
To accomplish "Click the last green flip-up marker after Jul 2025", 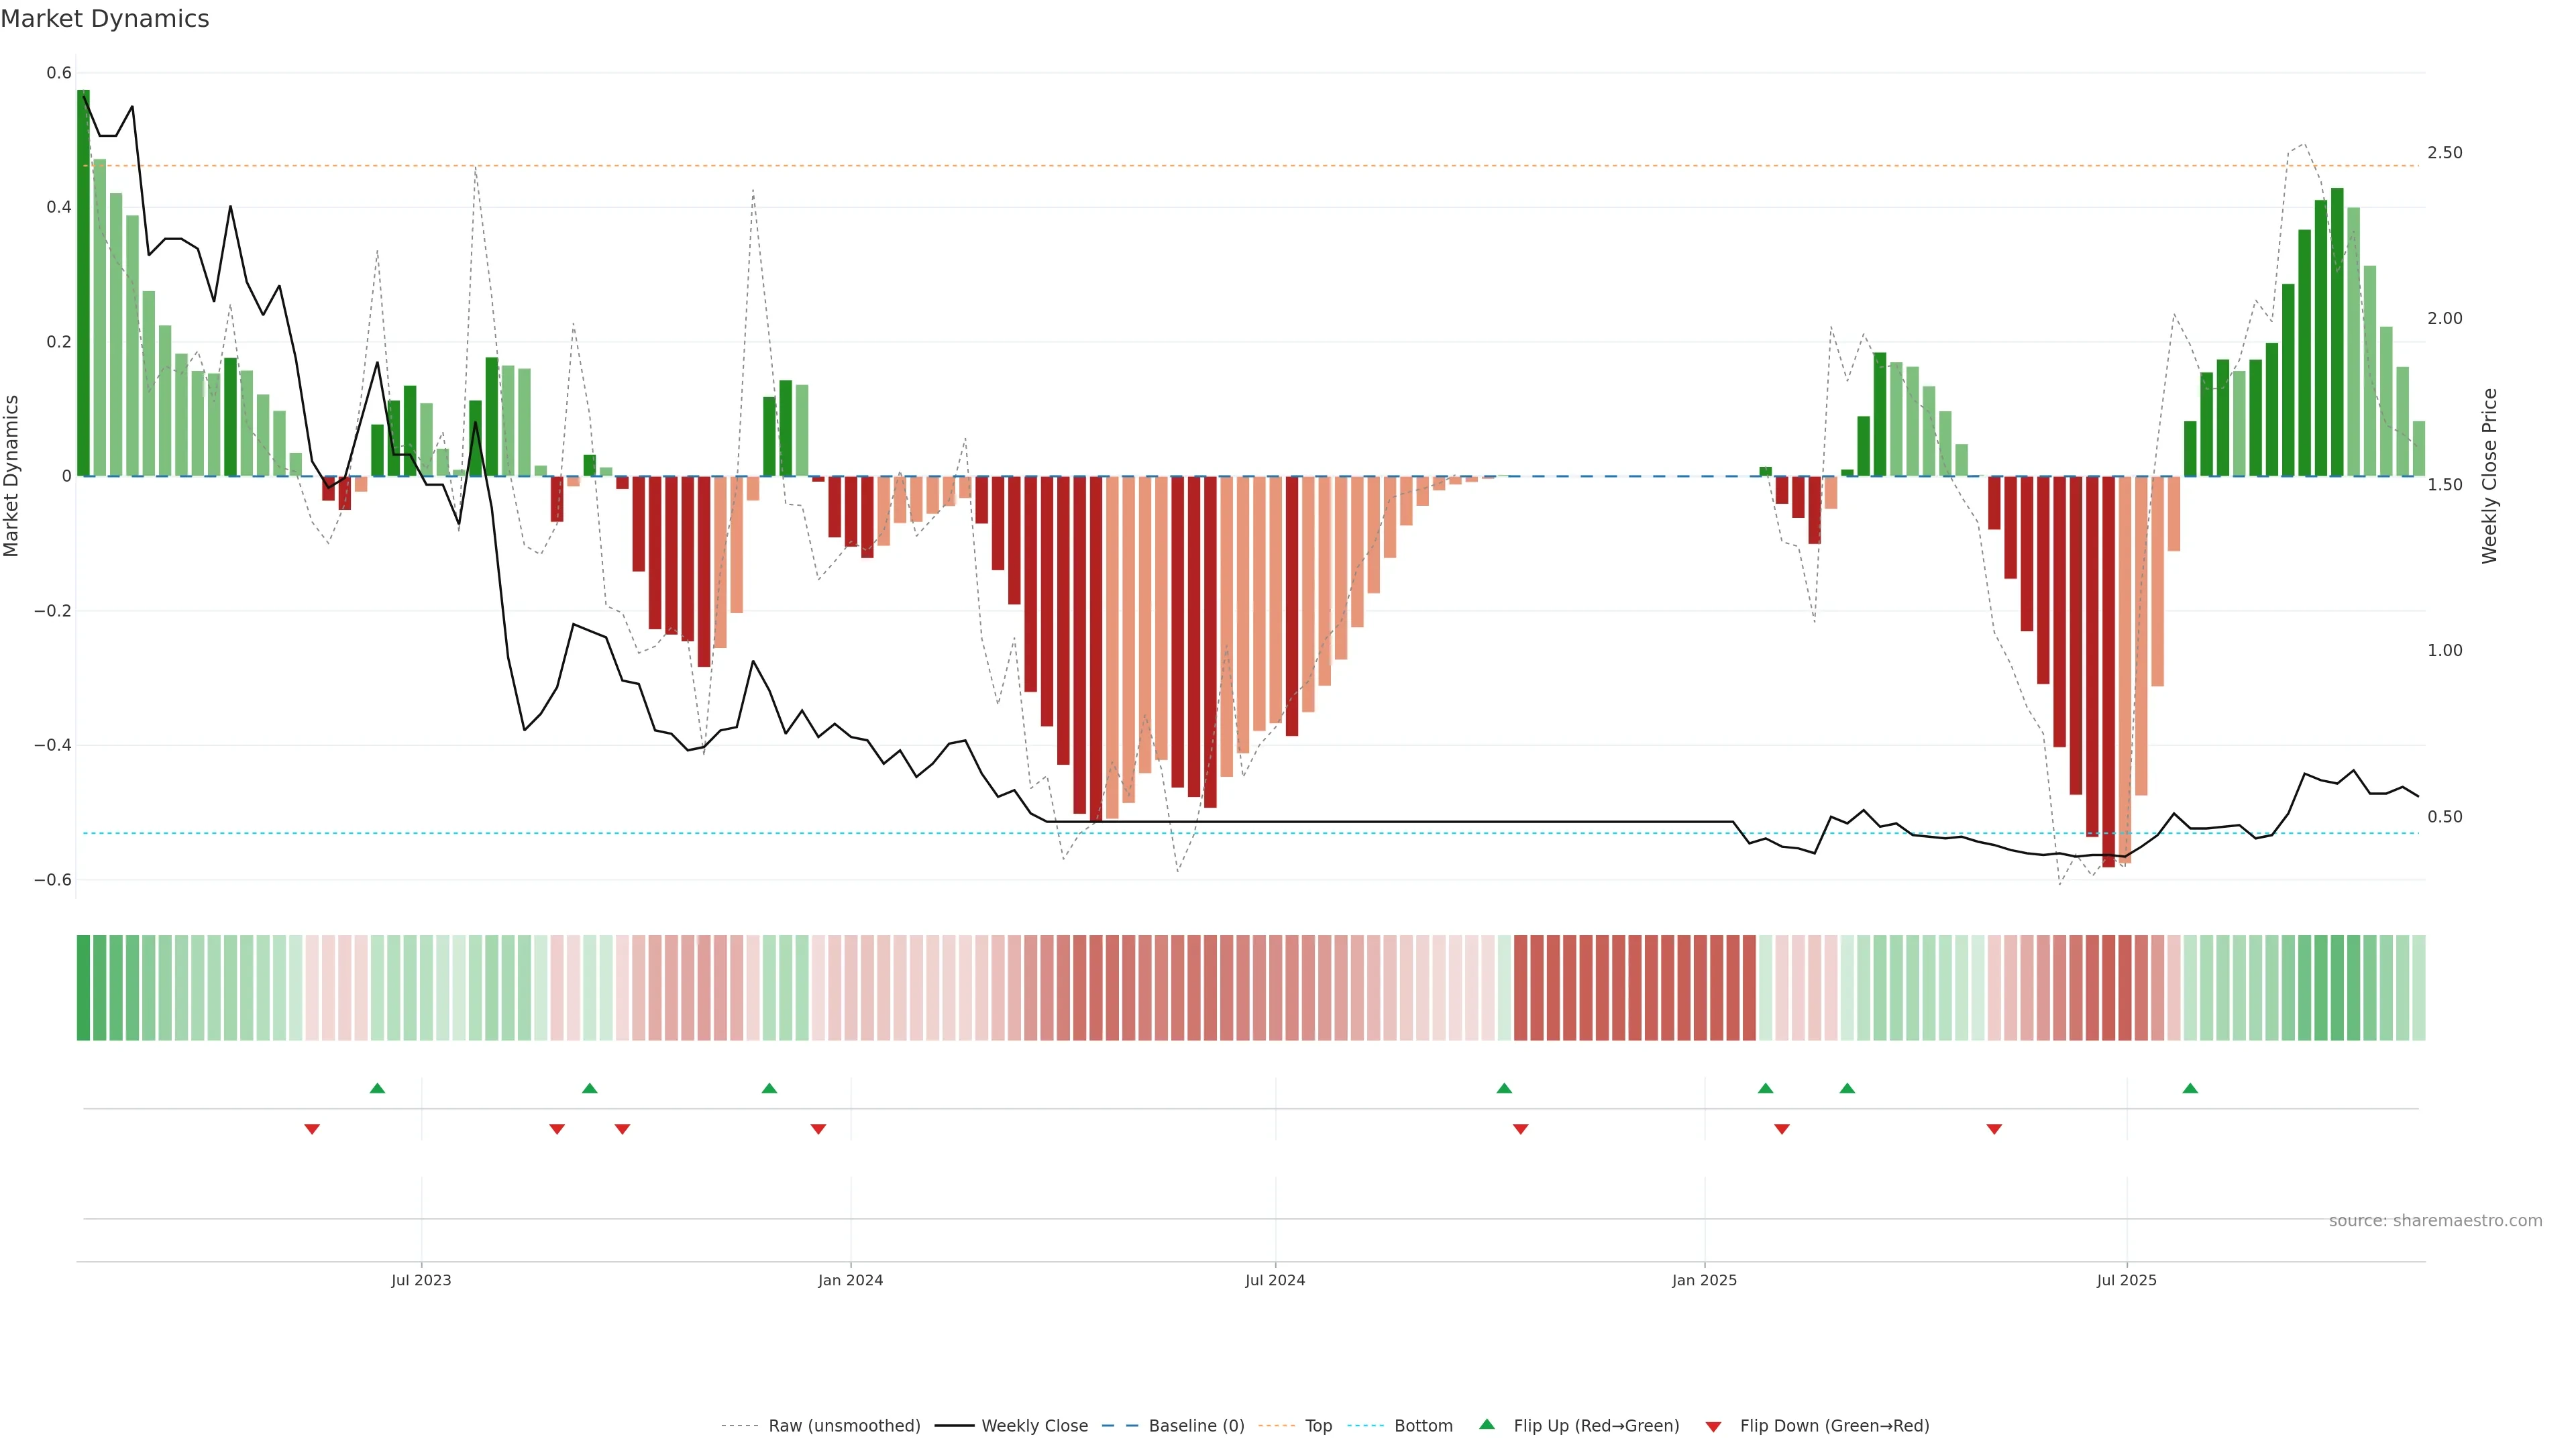I will click(2190, 1088).
